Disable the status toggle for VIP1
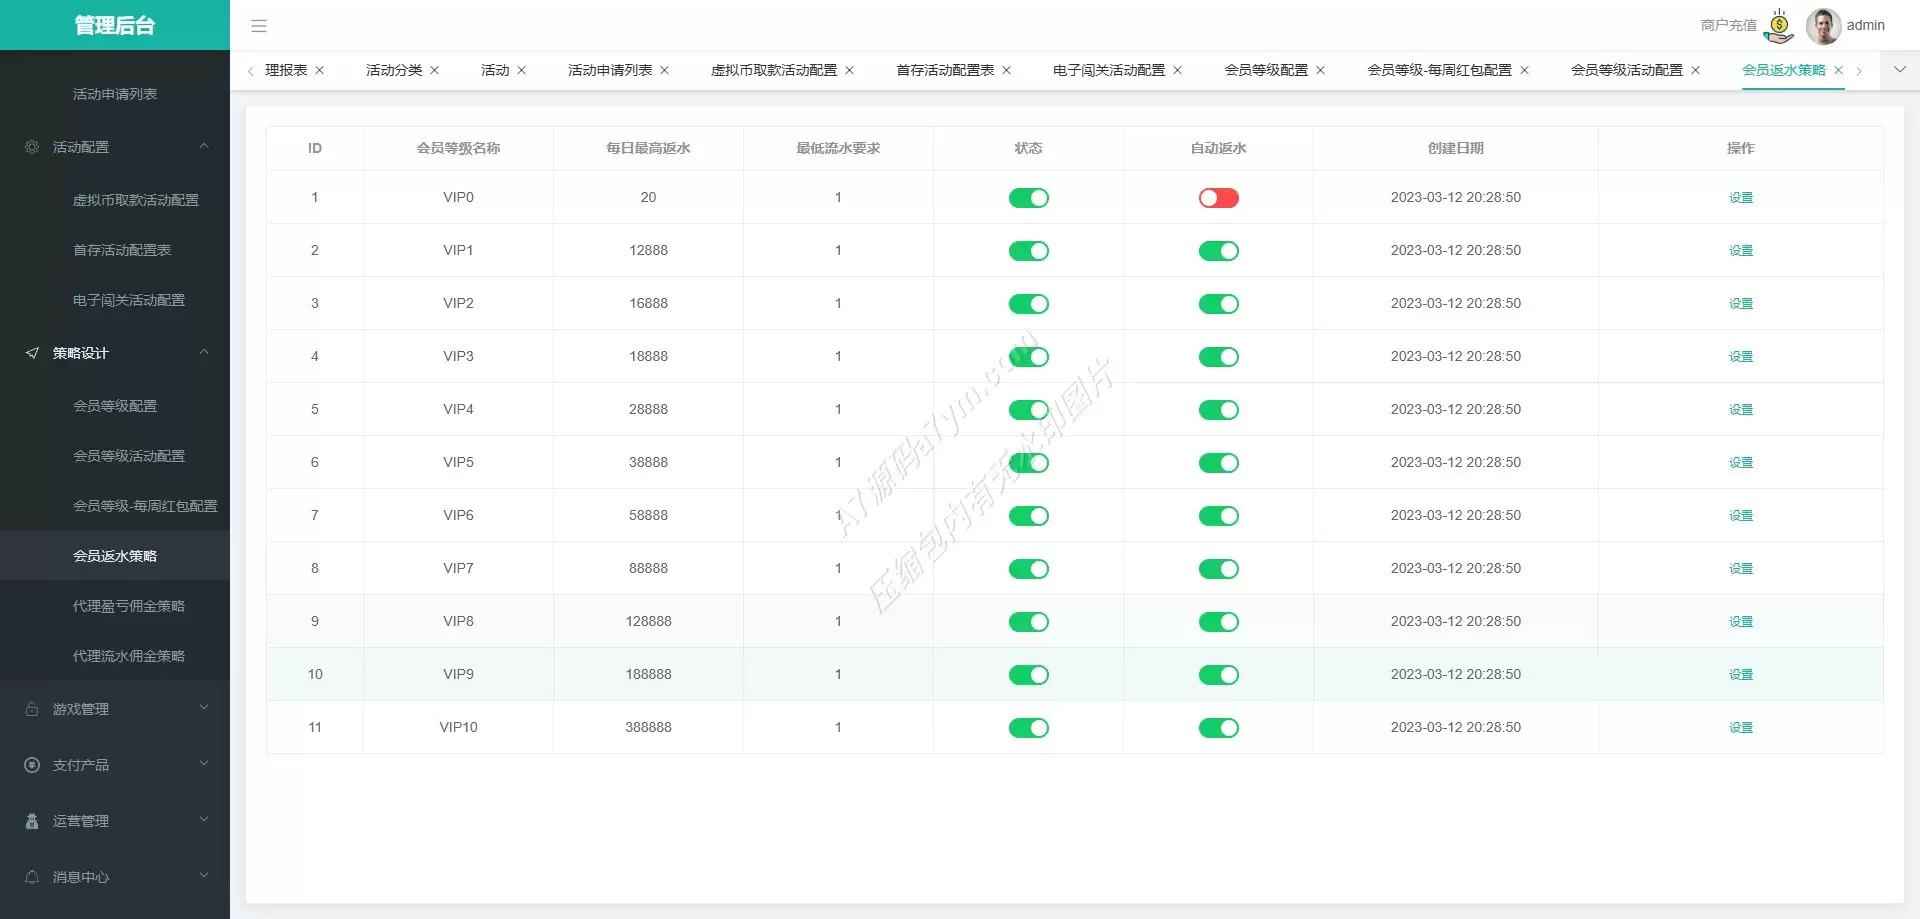Screen dimensions: 1920x919 click(x=1028, y=251)
